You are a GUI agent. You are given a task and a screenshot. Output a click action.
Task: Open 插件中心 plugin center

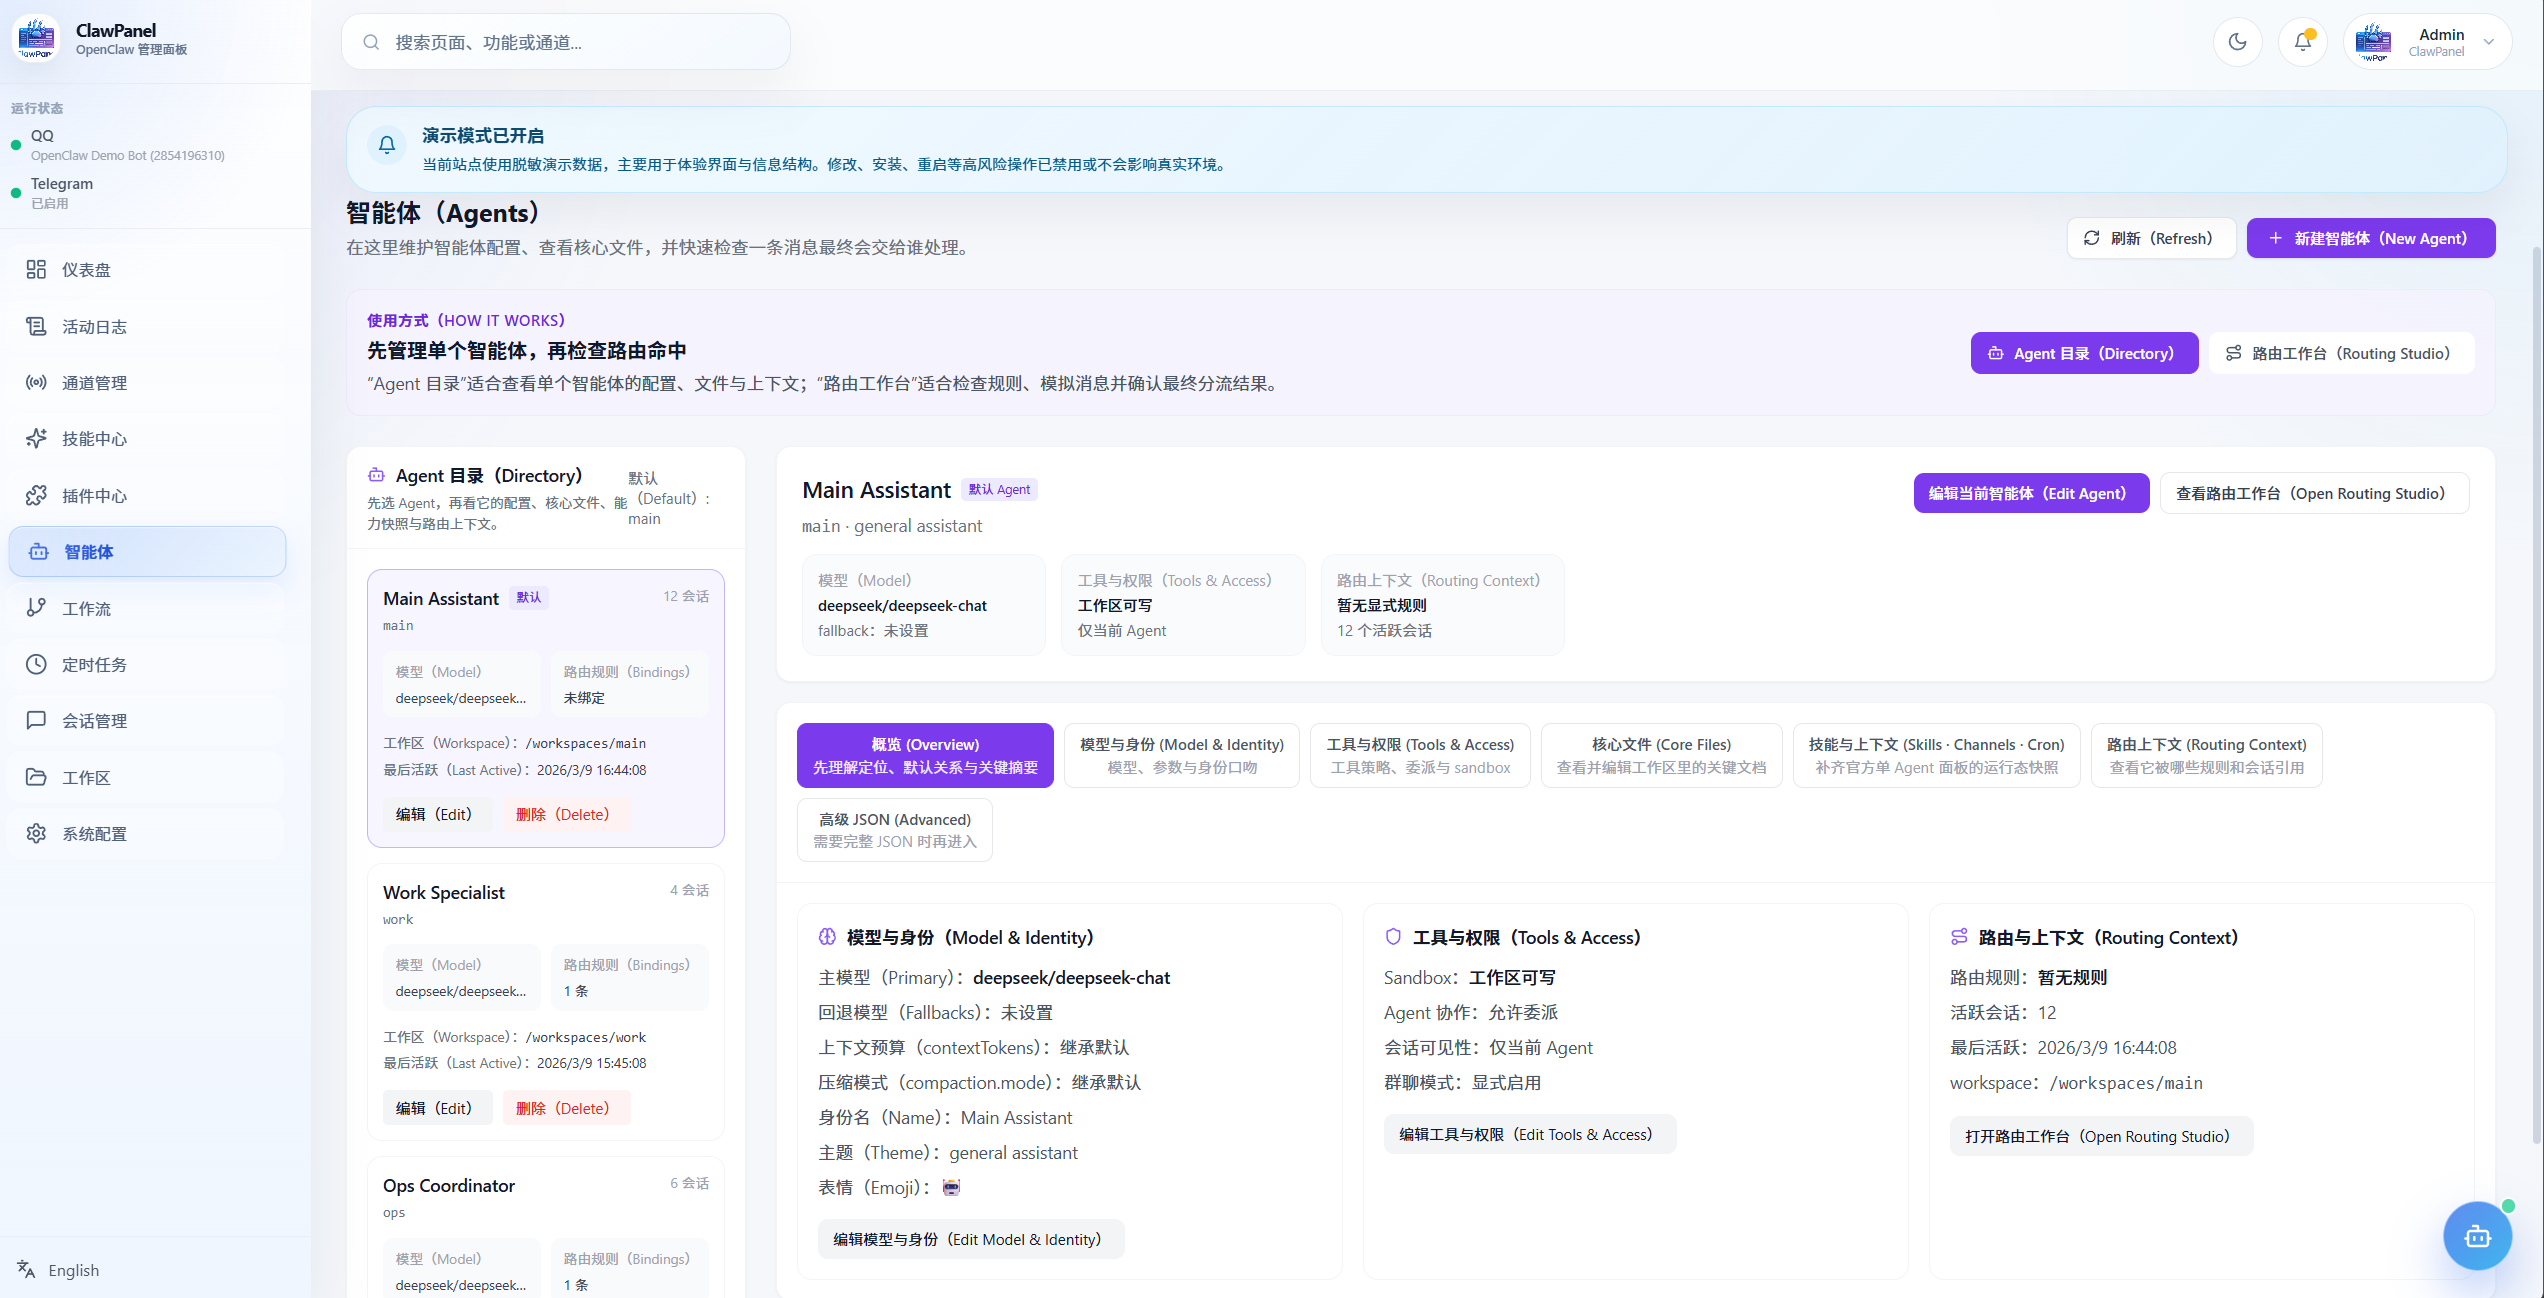click(x=147, y=495)
